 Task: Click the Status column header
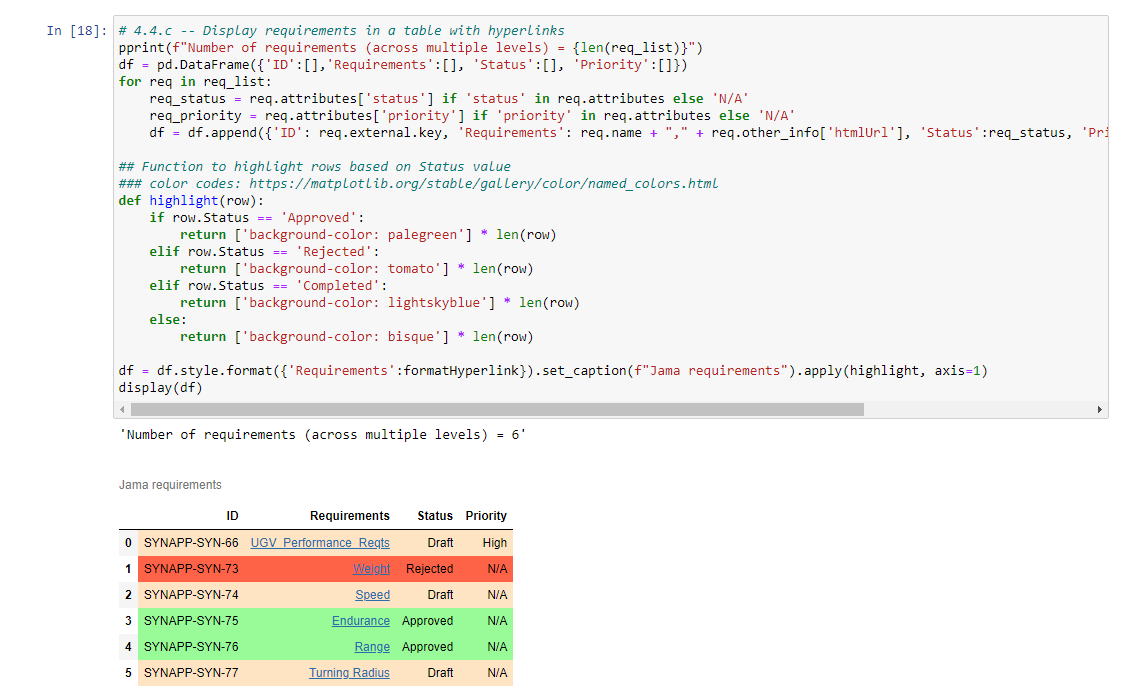point(435,516)
